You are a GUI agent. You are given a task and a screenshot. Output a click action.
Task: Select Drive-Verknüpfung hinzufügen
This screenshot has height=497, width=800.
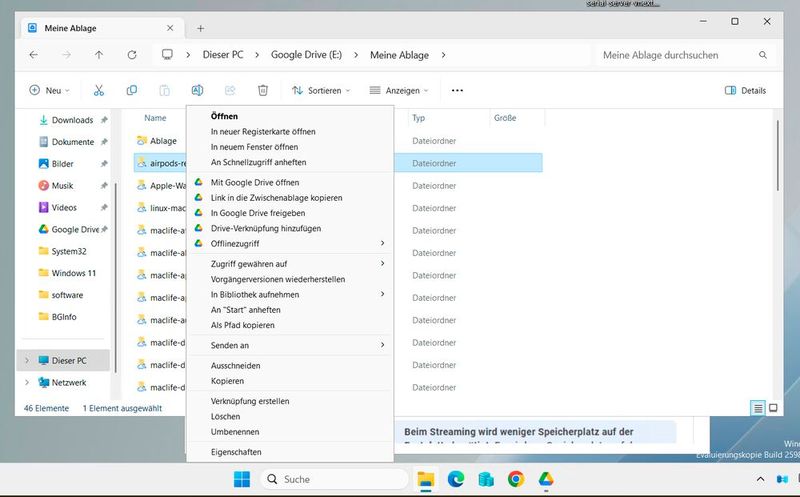[x=290, y=228]
